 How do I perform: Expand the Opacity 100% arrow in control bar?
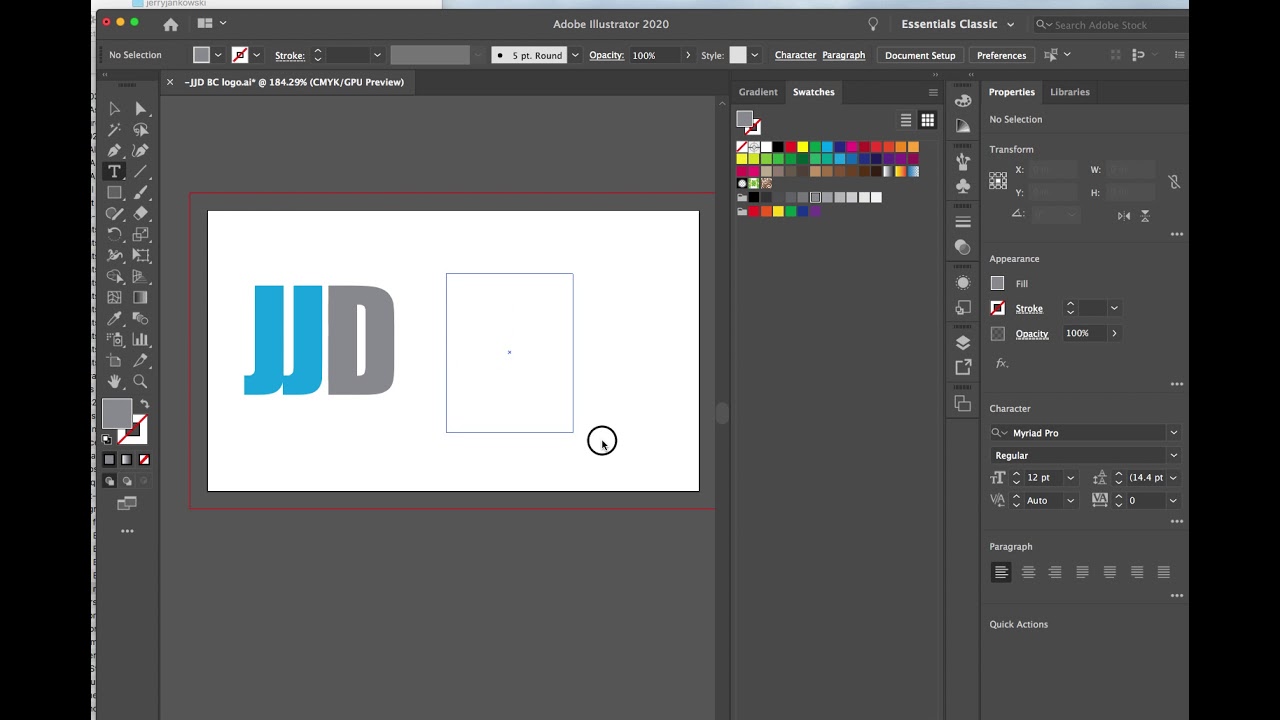coord(688,55)
